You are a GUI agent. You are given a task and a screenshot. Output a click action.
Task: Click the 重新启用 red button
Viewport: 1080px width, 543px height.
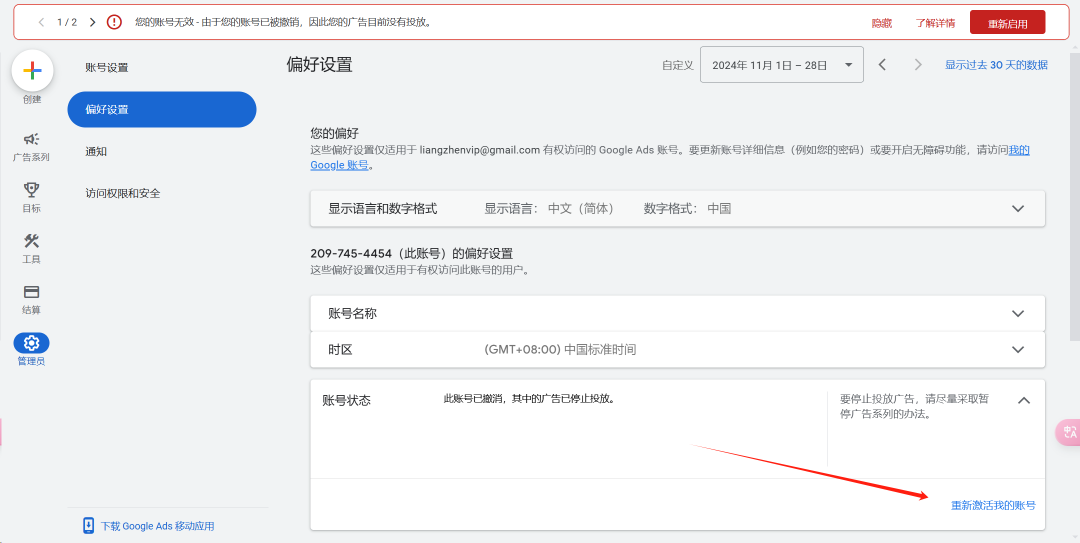point(1007,23)
